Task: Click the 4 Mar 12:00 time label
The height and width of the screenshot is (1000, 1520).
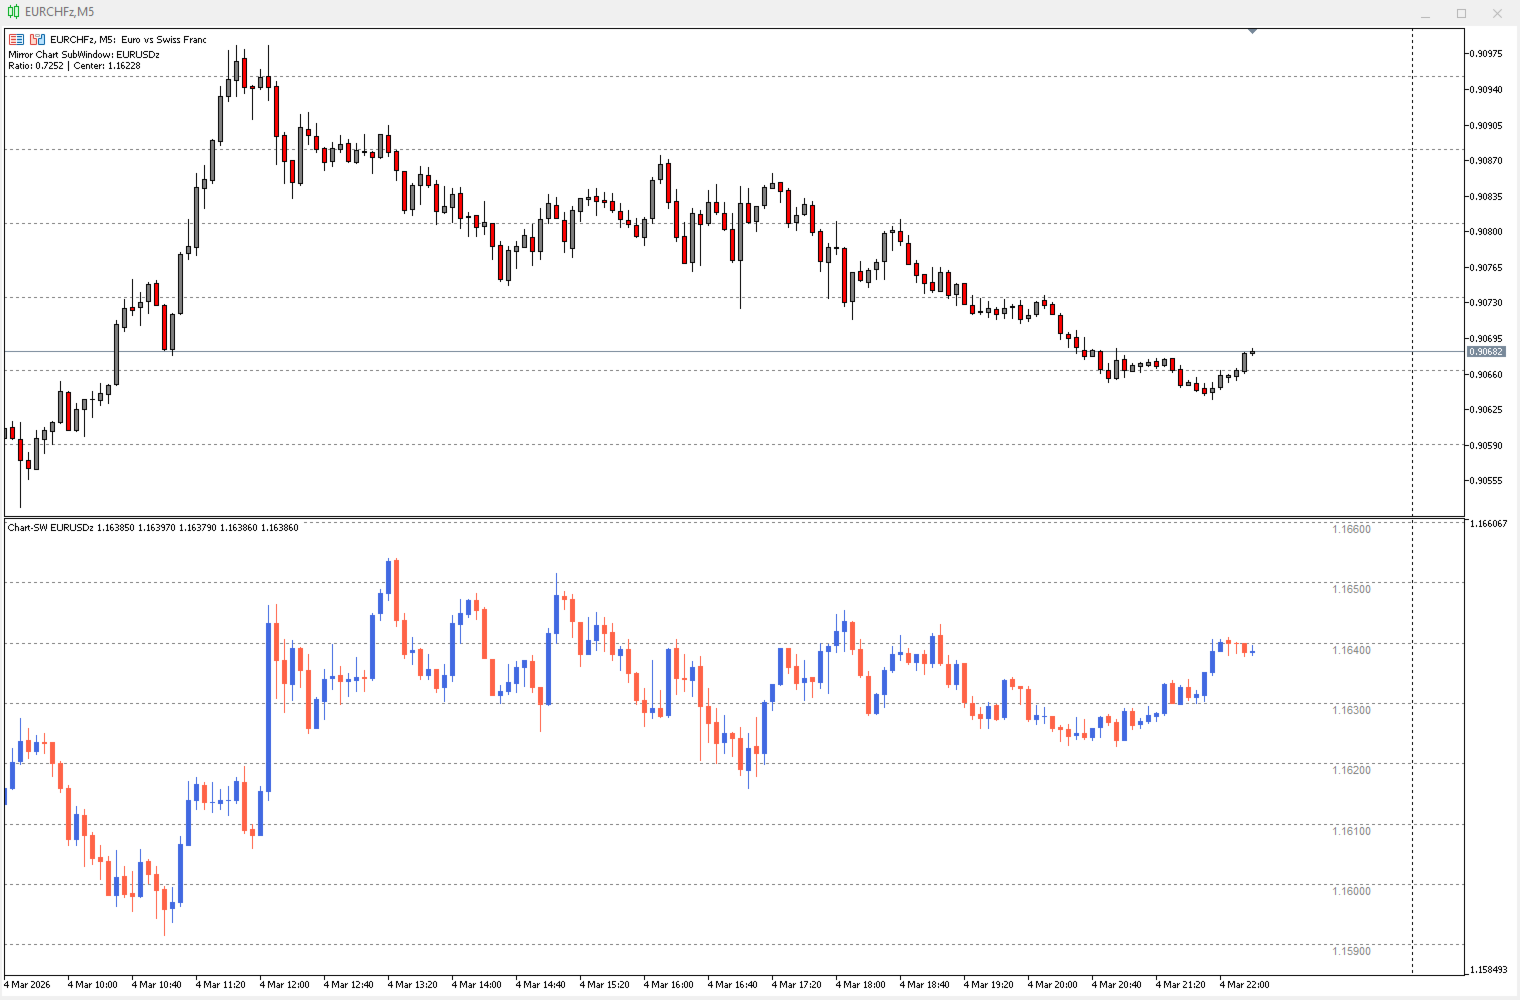Action: pos(285,985)
